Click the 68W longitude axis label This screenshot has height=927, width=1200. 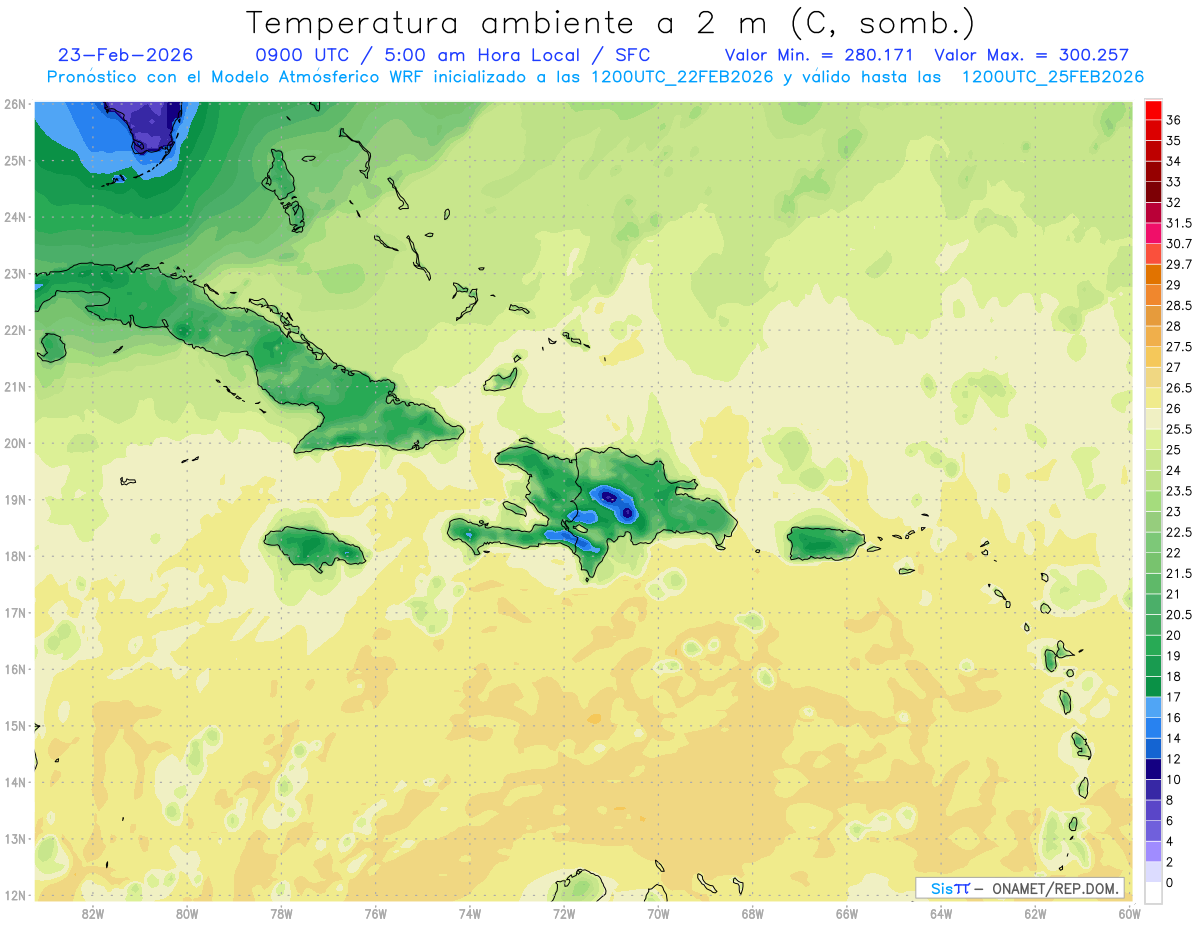(753, 914)
